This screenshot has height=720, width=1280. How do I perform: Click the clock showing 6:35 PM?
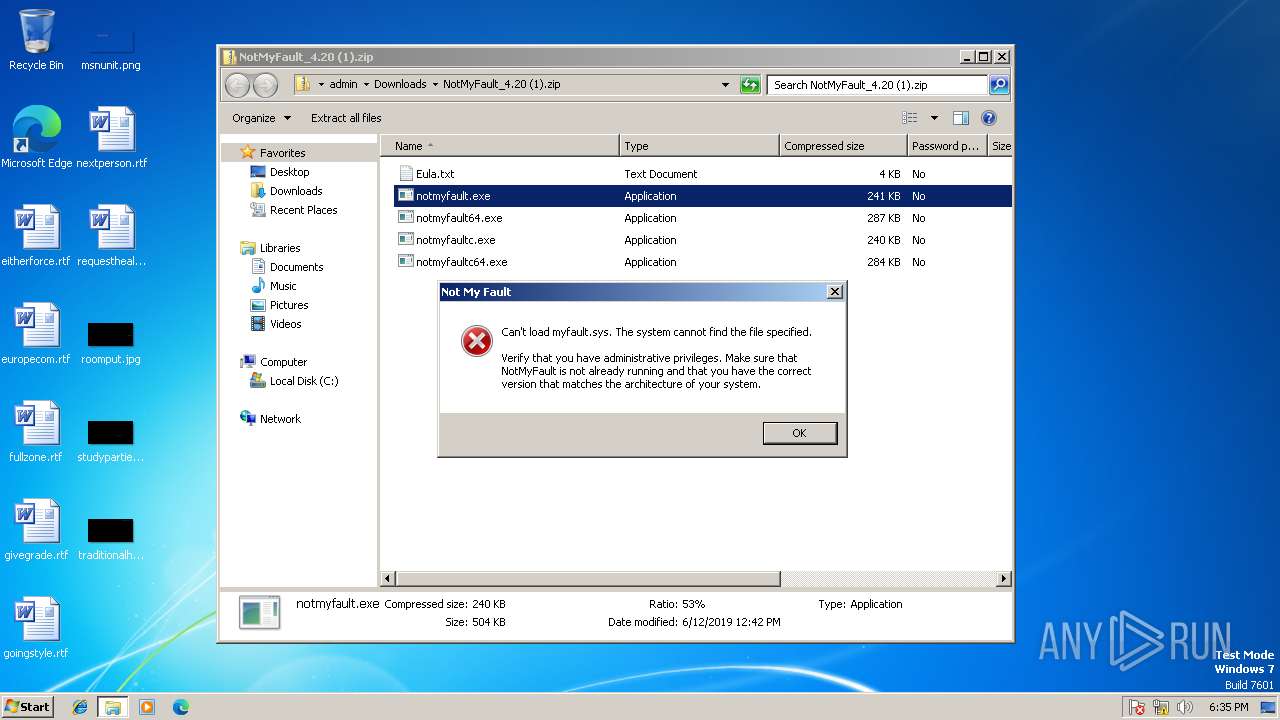point(1228,707)
